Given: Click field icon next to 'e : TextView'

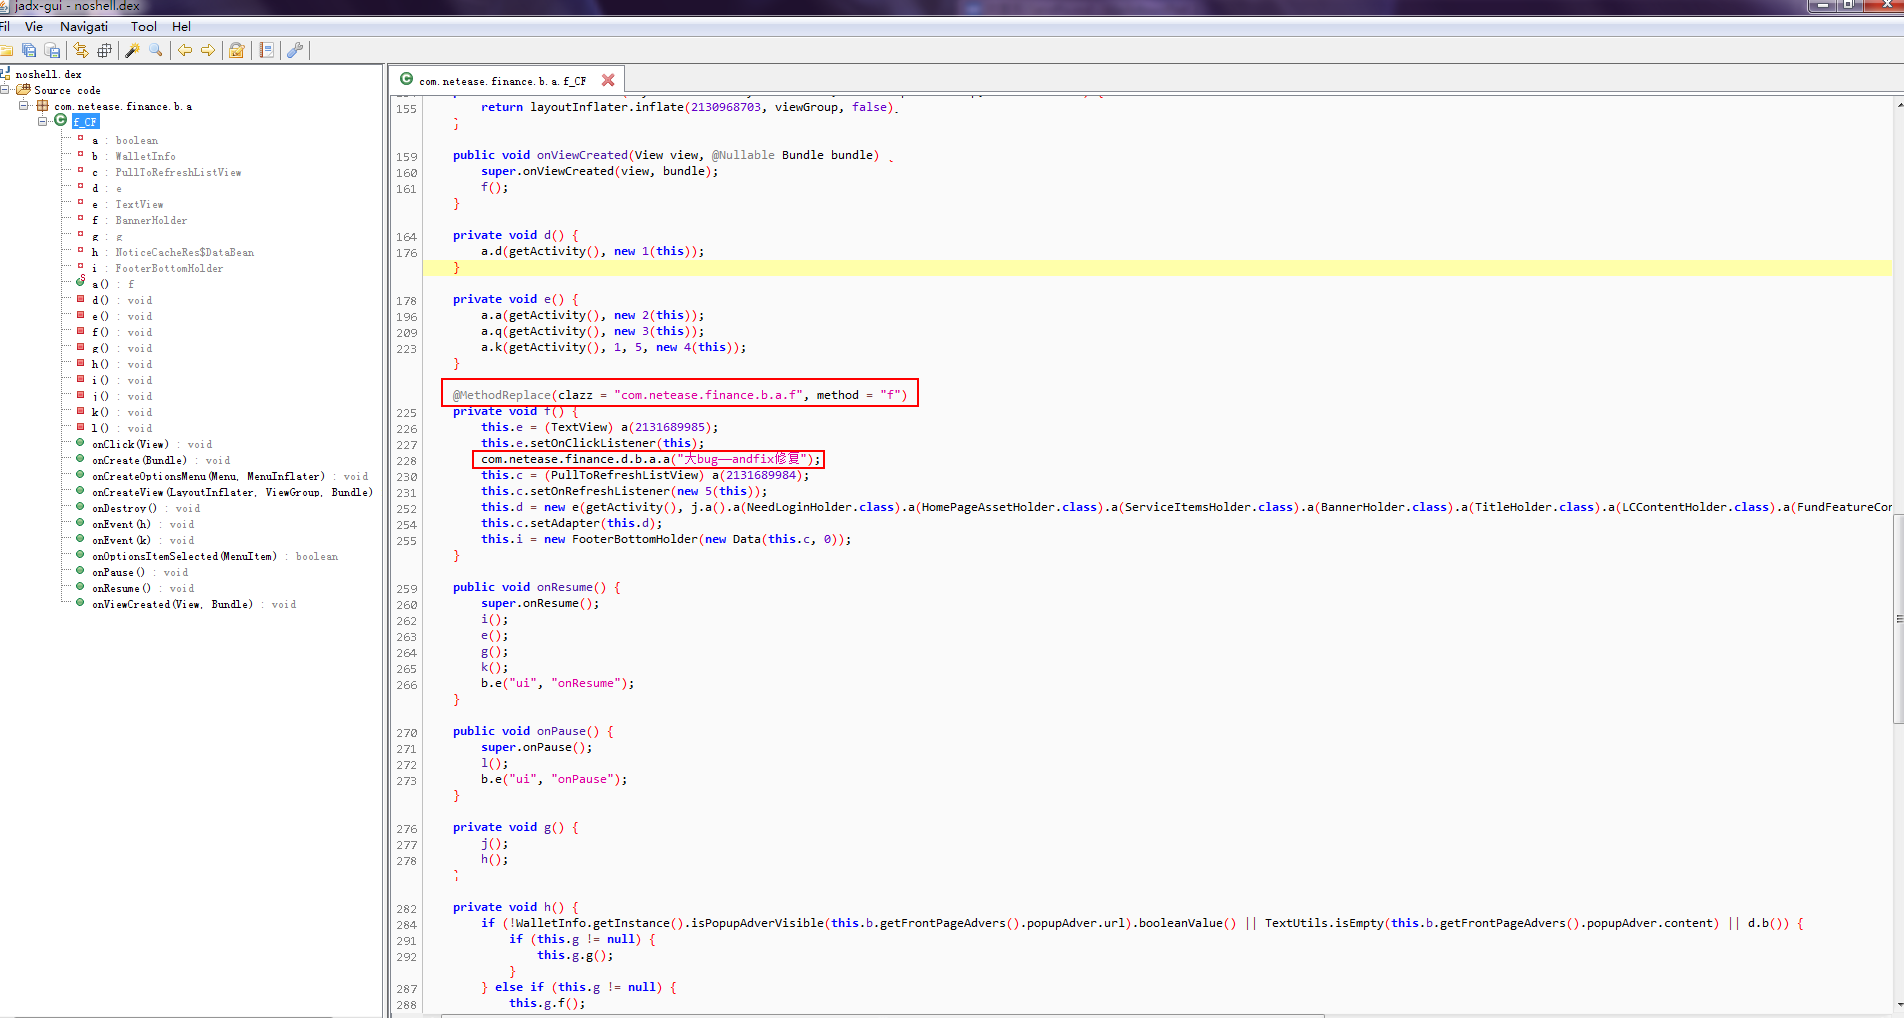Looking at the screenshot, I should point(80,202).
